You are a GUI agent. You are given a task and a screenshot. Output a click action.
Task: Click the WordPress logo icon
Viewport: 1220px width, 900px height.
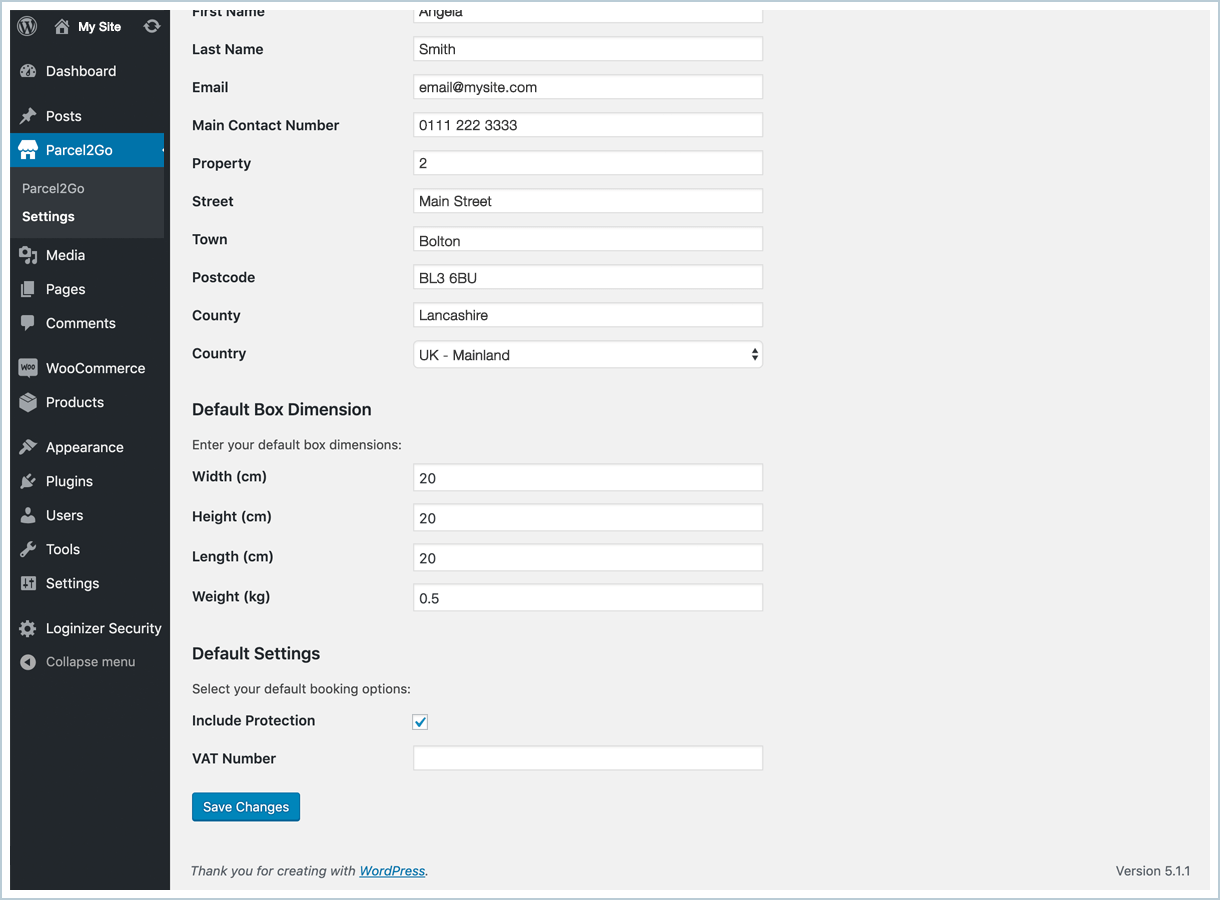point(27,27)
